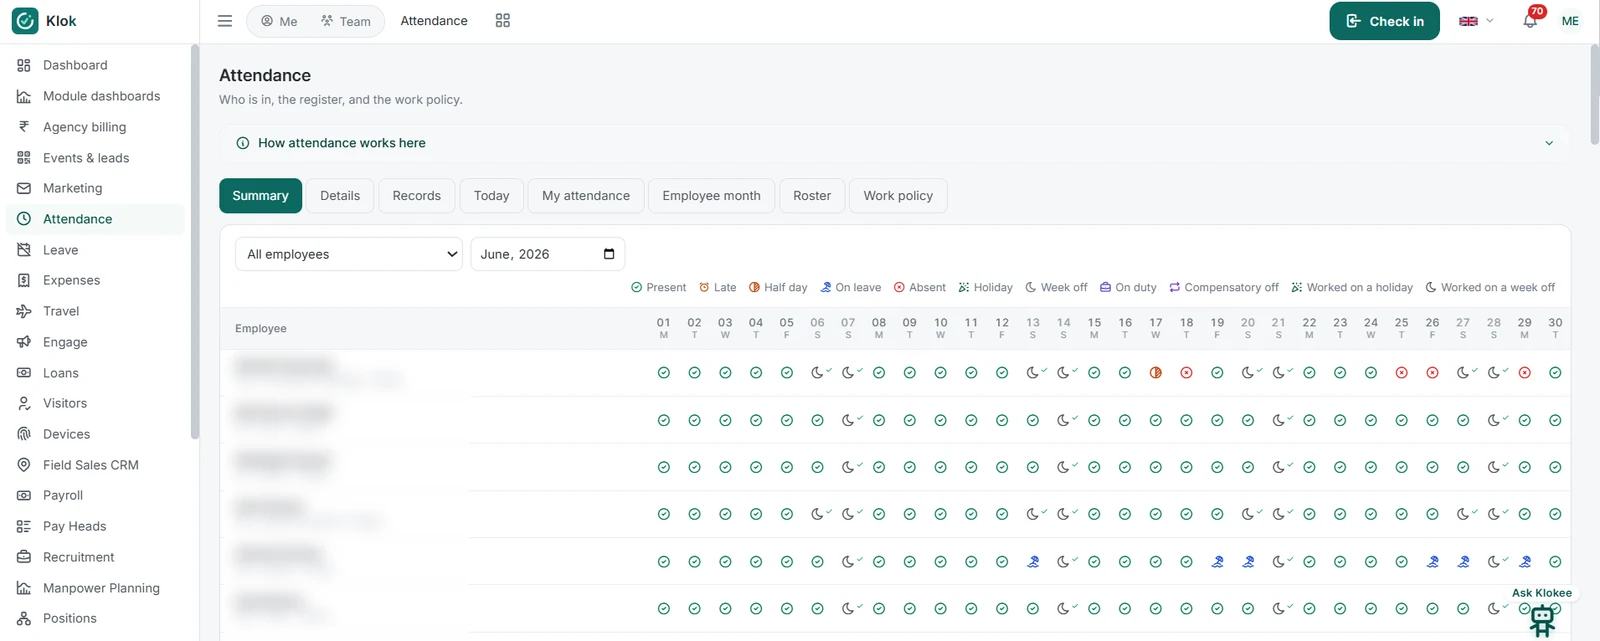
Task: Click the Employee column header
Action: pyautogui.click(x=261, y=328)
